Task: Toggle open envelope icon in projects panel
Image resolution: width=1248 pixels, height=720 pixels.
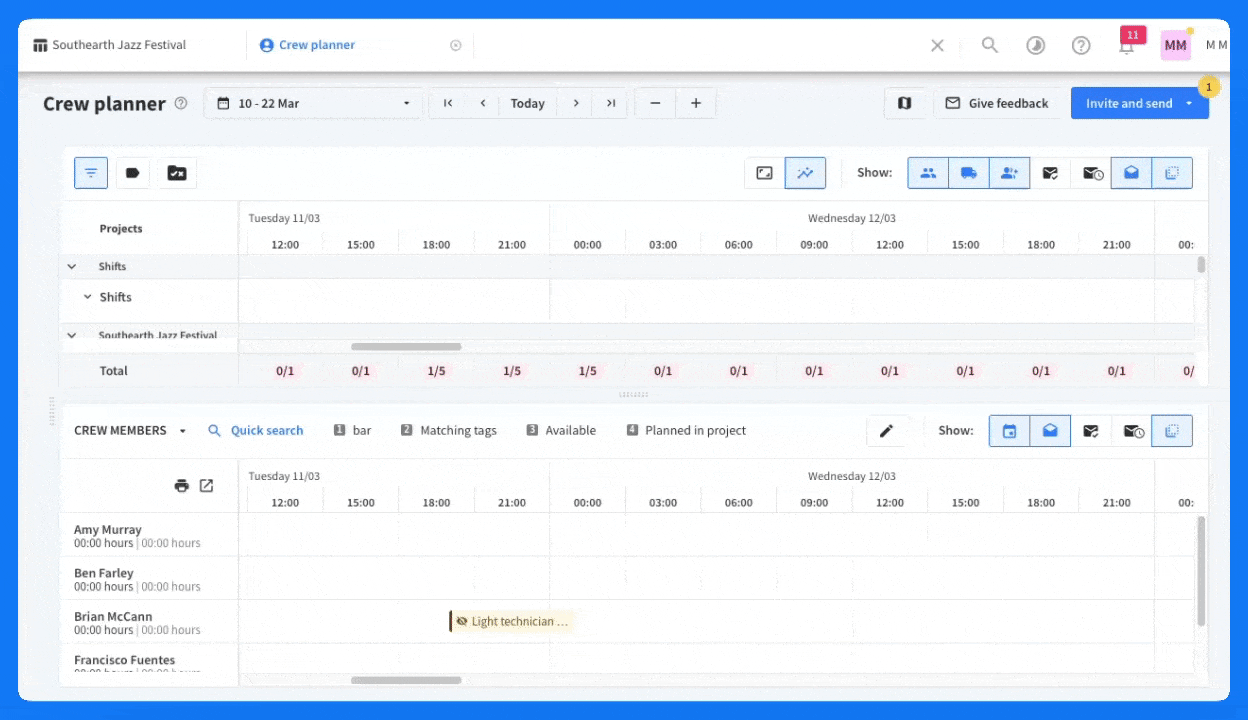Action: click(1132, 173)
